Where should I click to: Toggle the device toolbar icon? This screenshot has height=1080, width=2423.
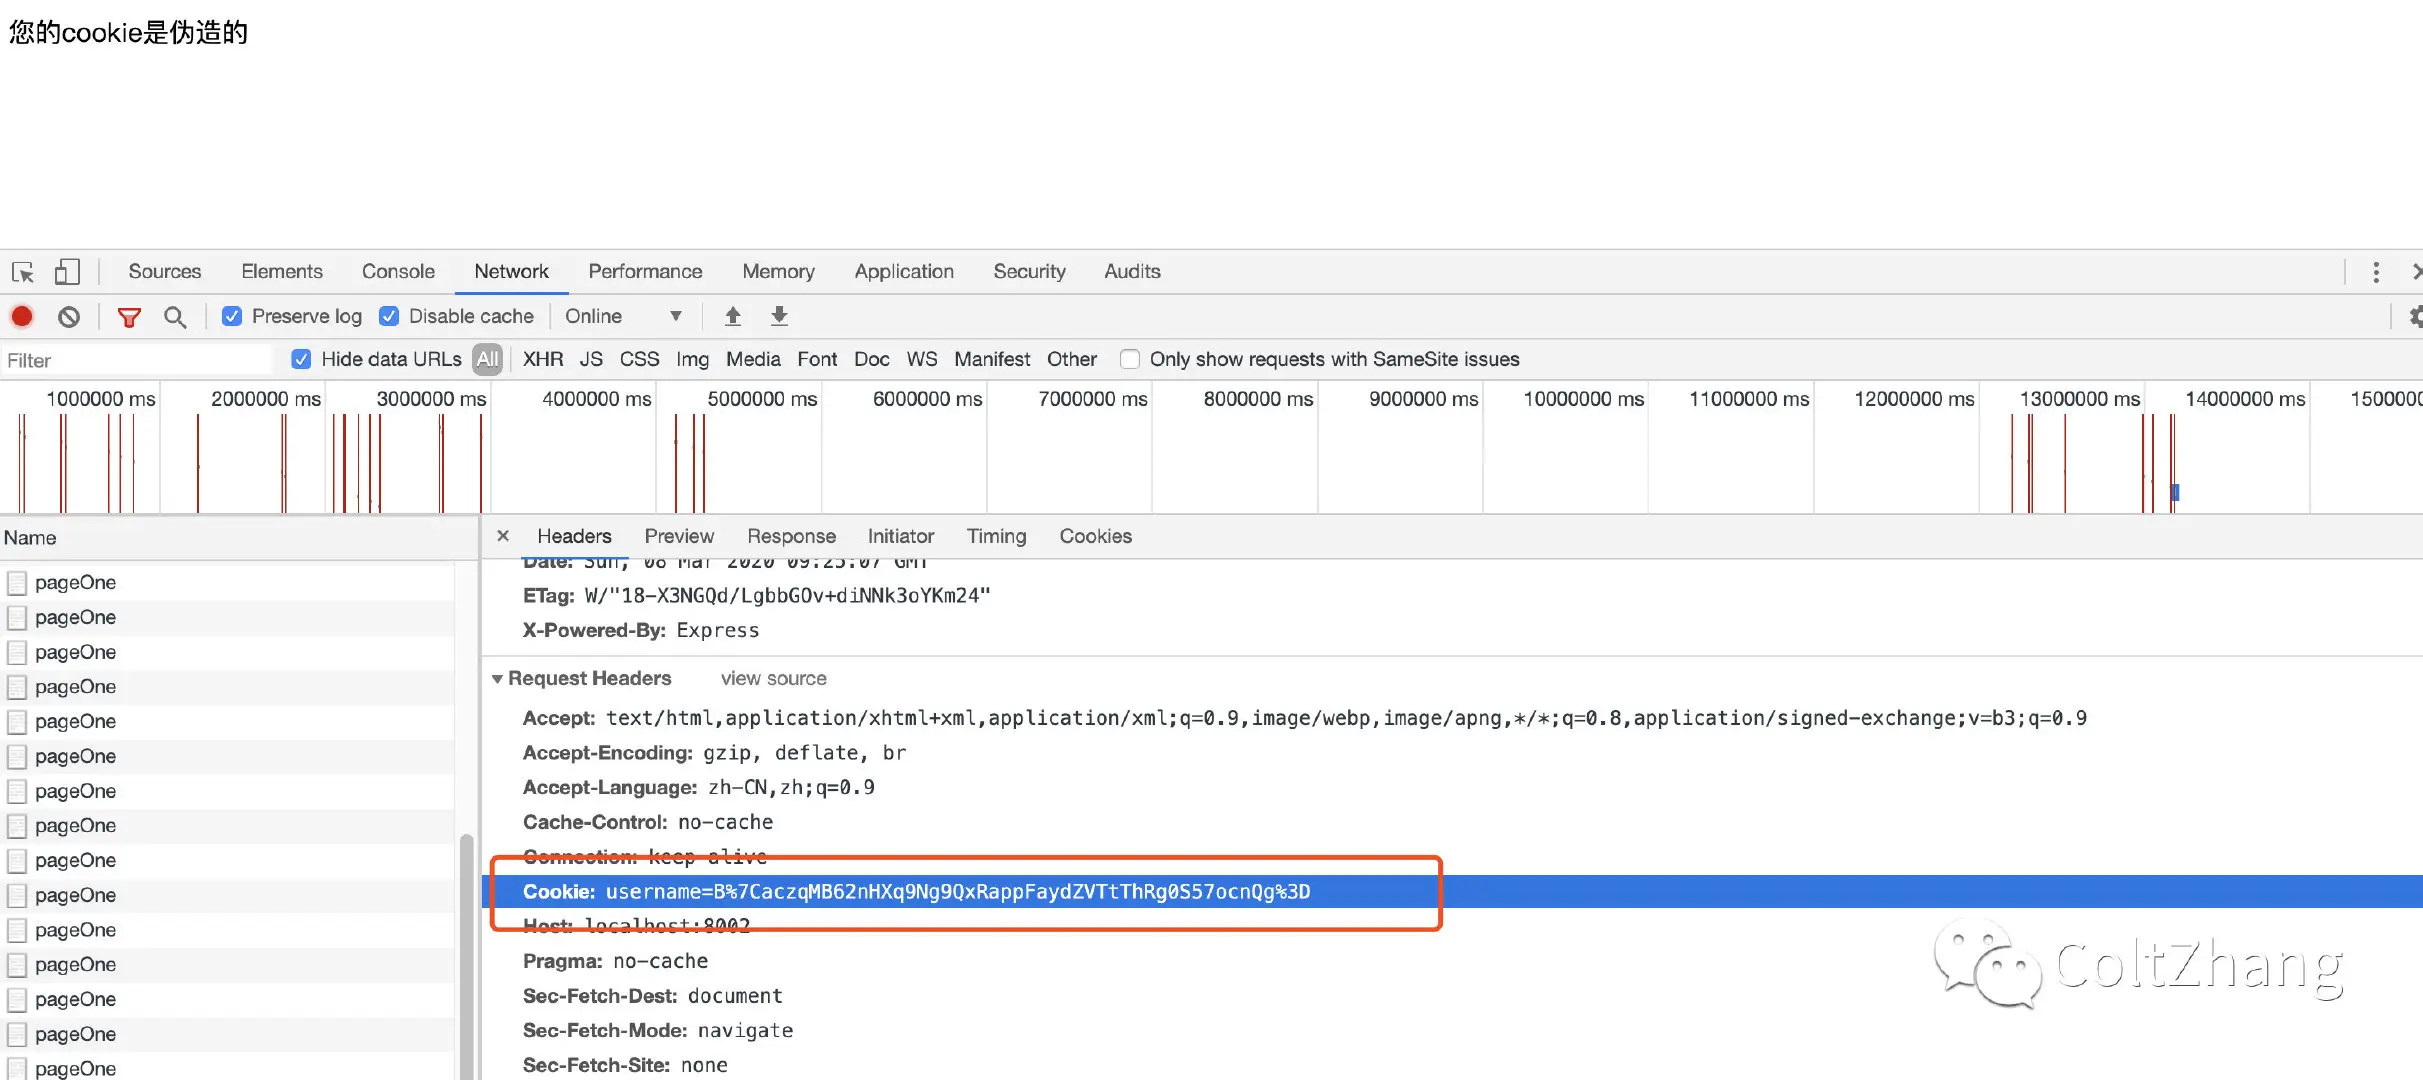tap(67, 272)
